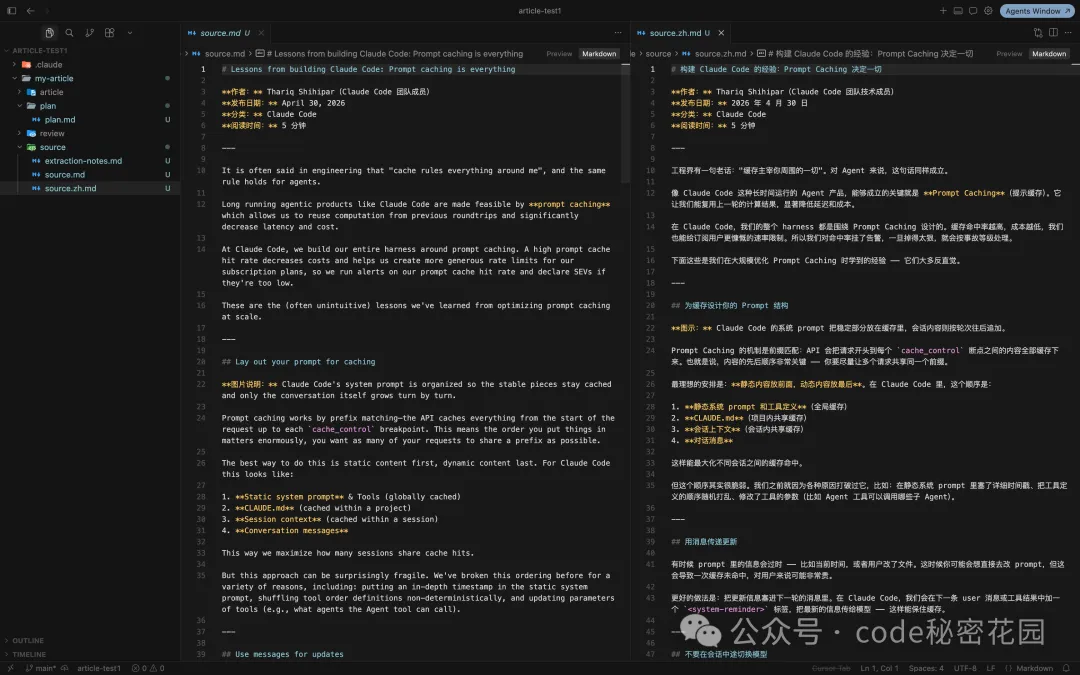Switch to the source.md editor tab
Image resolution: width=1080 pixels, height=675 pixels.
click(226, 32)
